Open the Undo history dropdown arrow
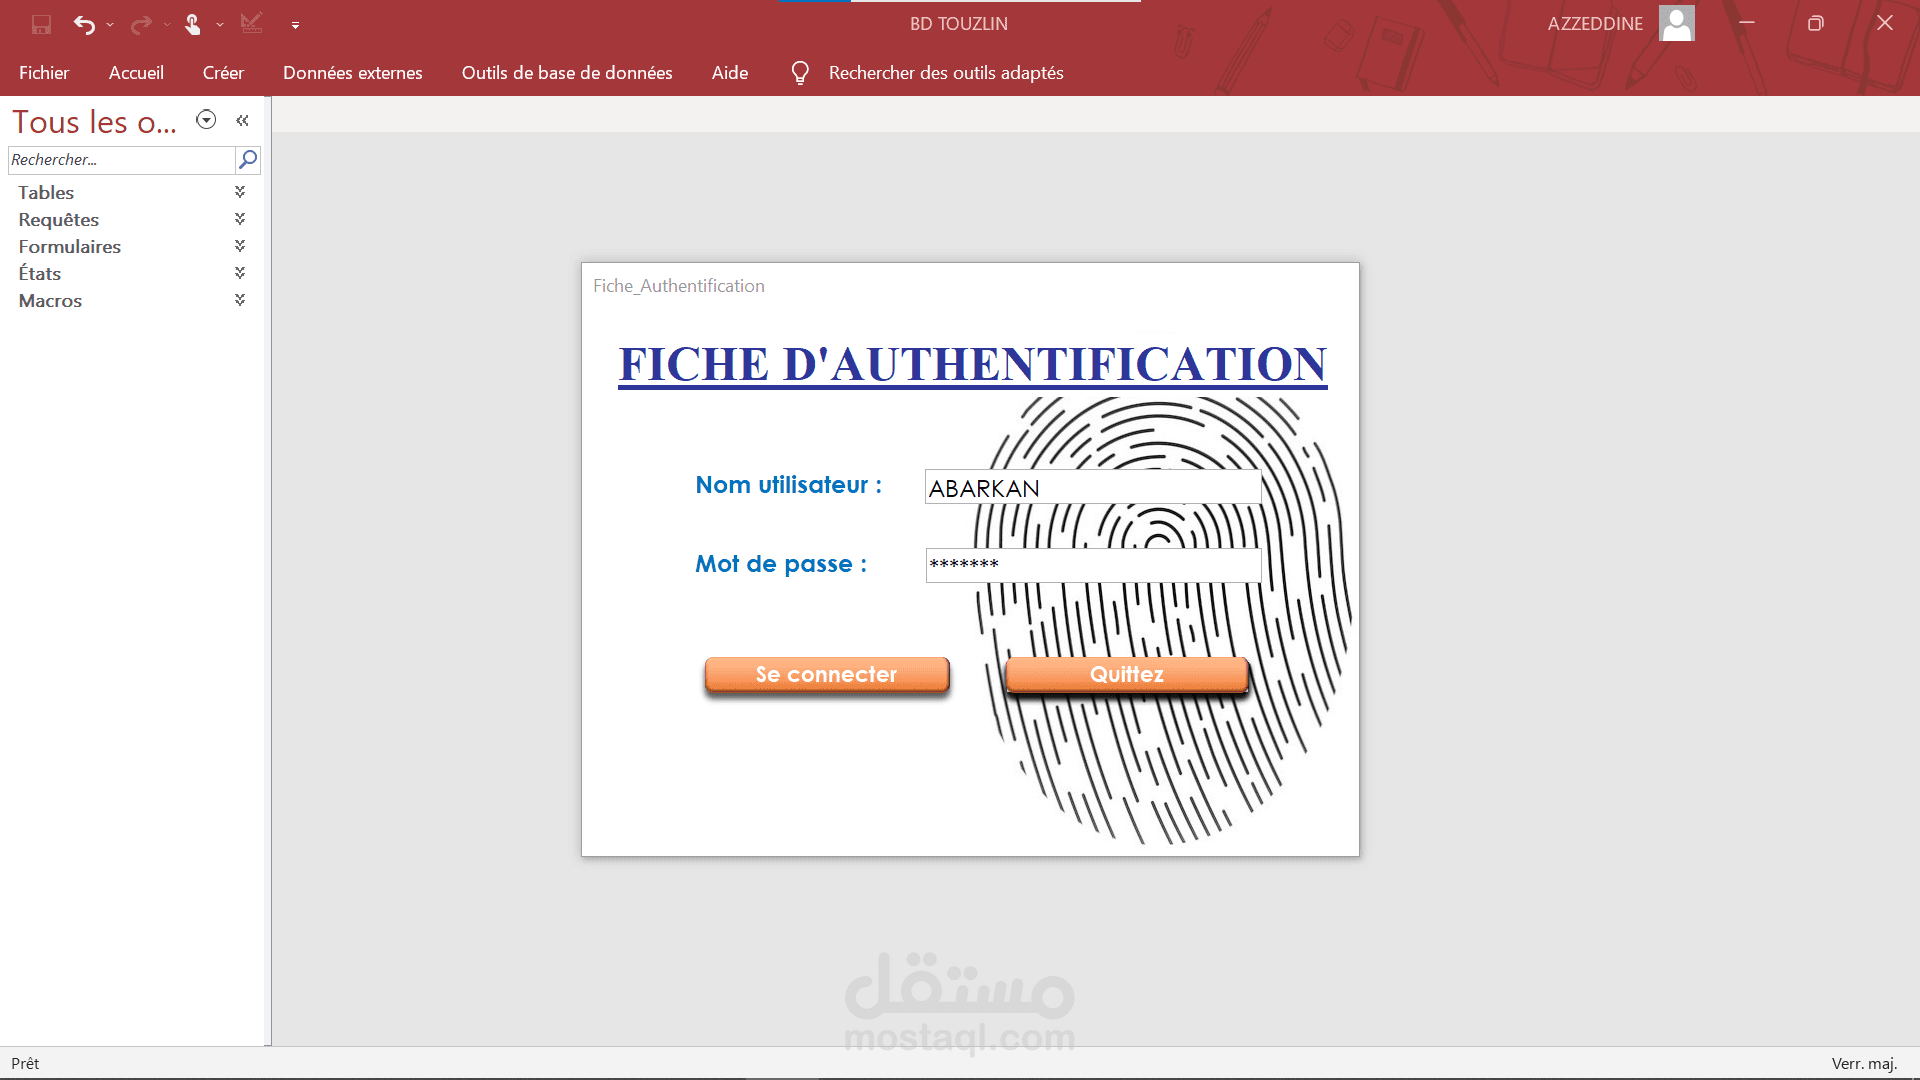 pyautogui.click(x=110, y=24)
